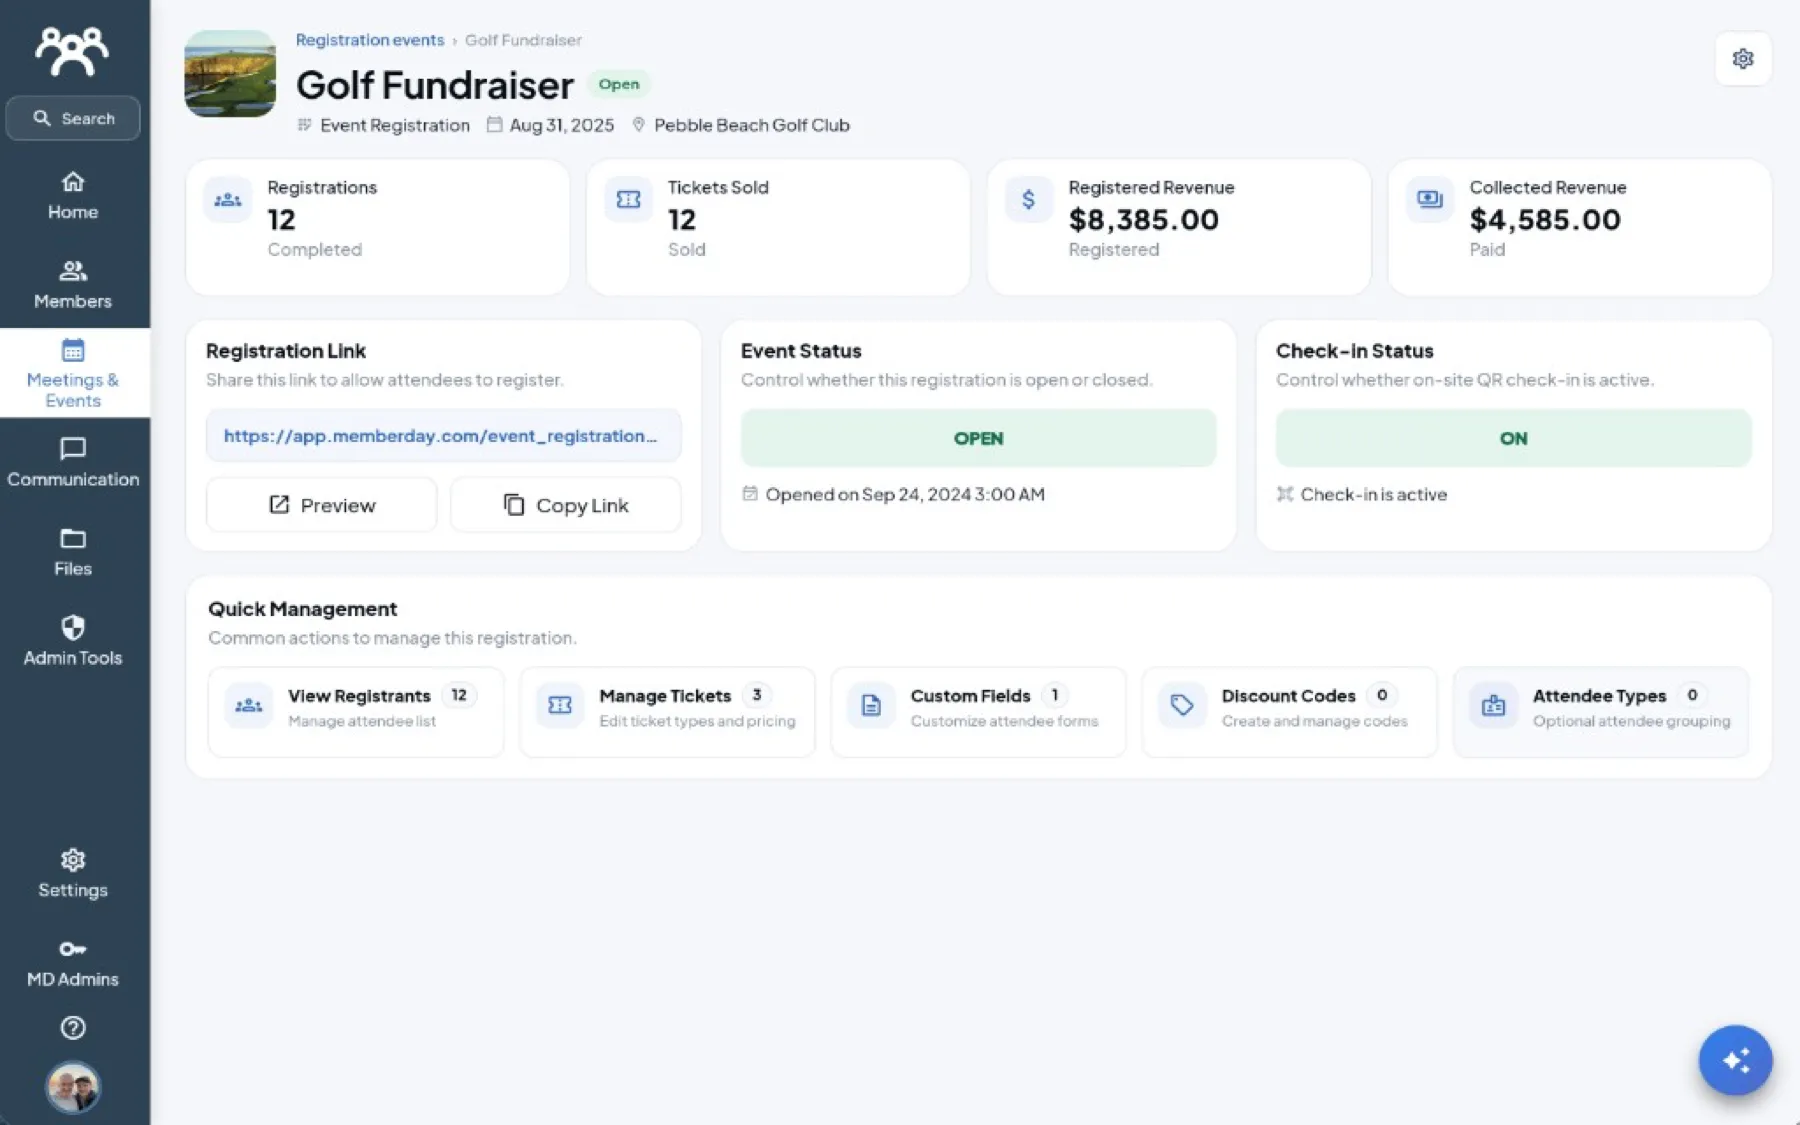
Task: Click the Manage Tickets ticket icon
Action: point(560,706)
